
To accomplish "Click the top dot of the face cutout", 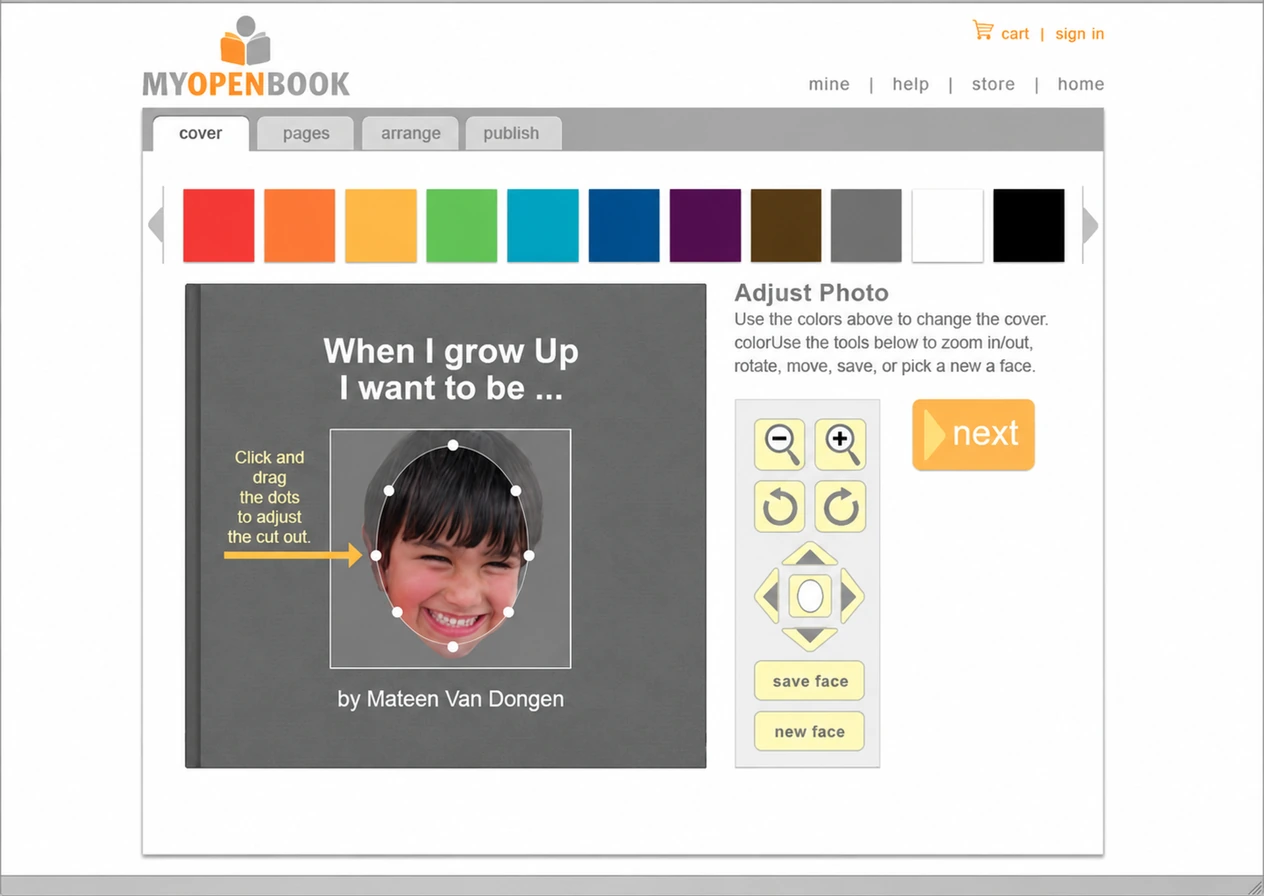I will click(453, 445).
